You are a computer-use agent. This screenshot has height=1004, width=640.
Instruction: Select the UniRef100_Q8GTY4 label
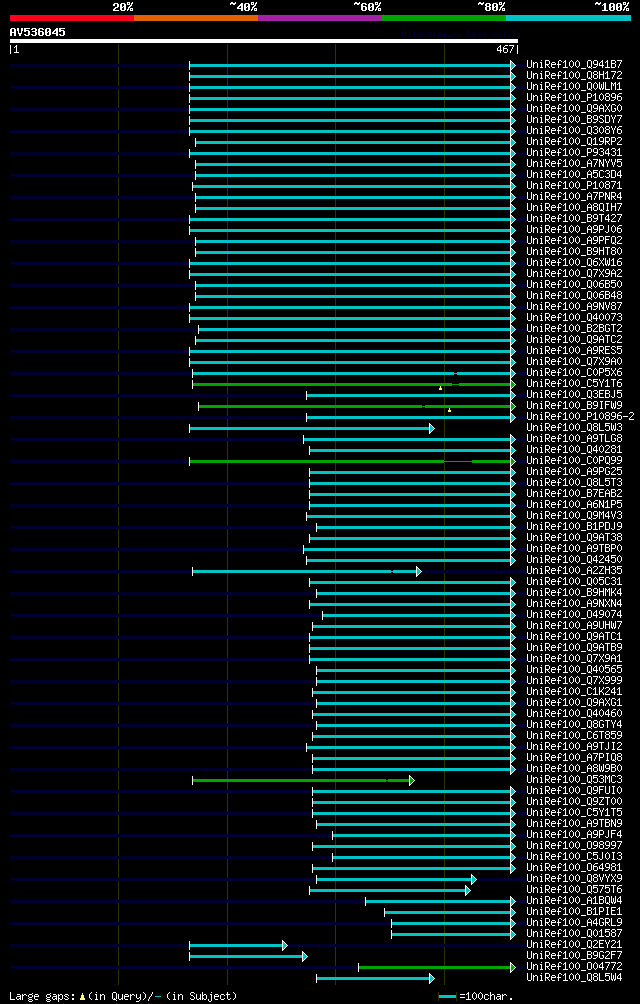pos(574,724)
